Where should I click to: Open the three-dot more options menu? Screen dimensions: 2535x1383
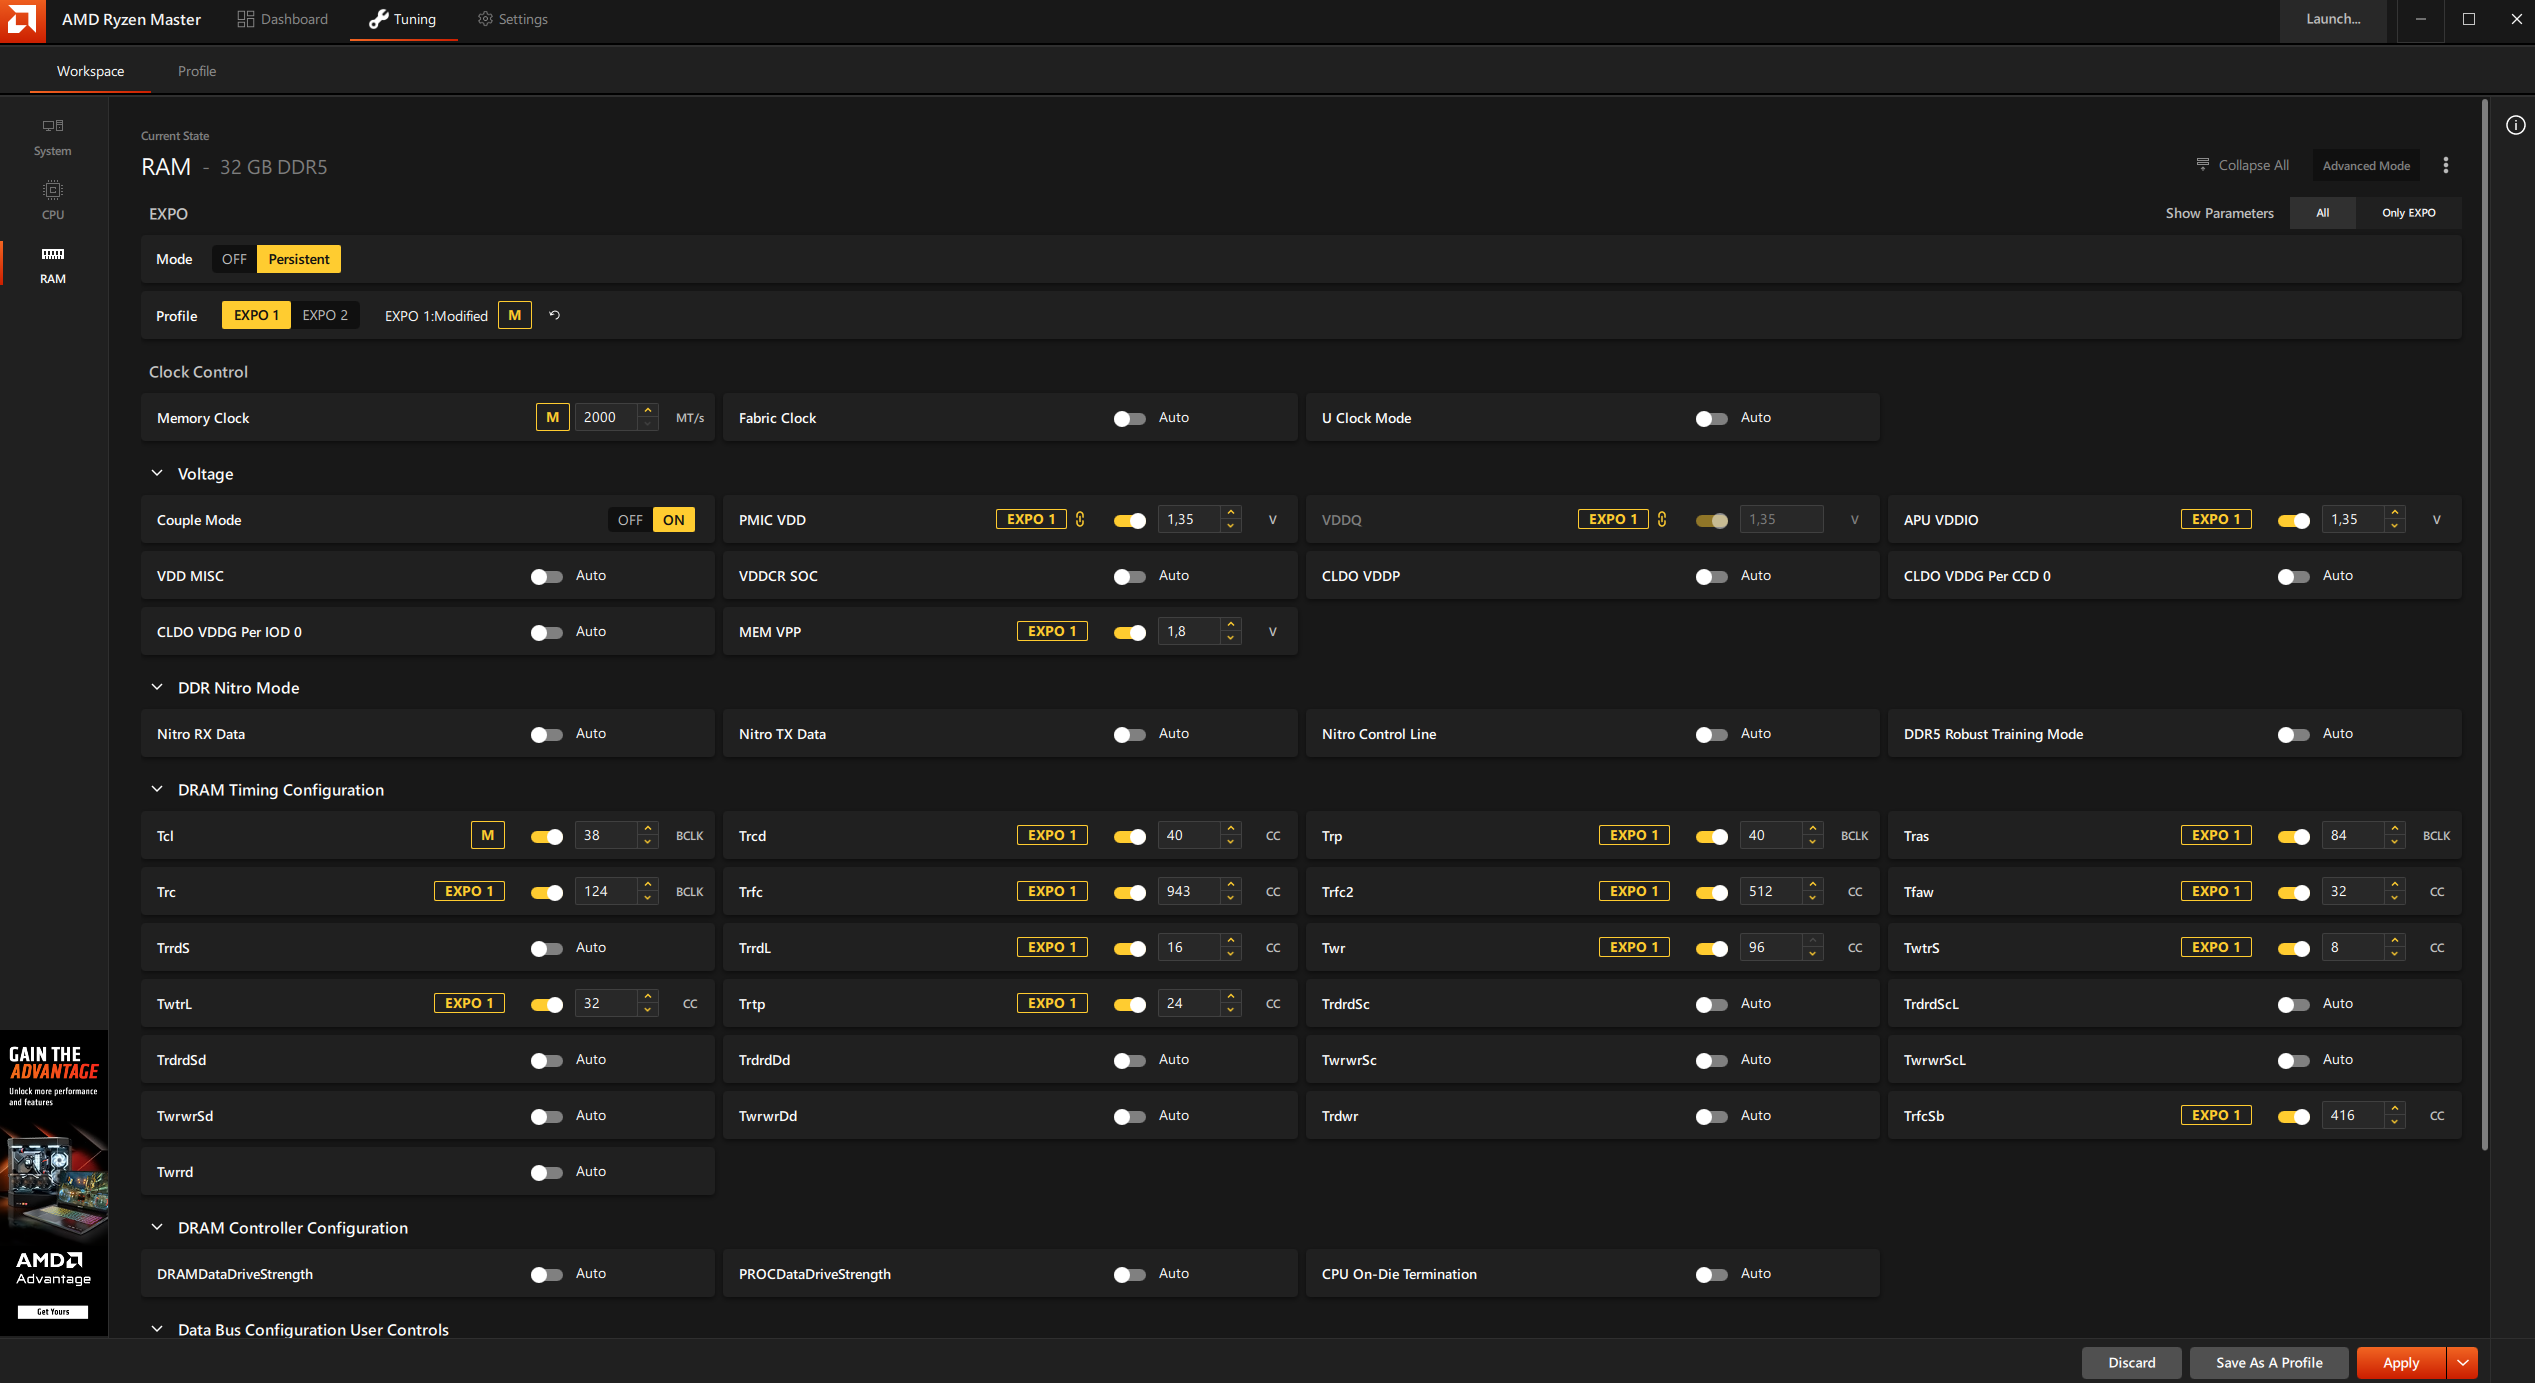point(2446,165)
